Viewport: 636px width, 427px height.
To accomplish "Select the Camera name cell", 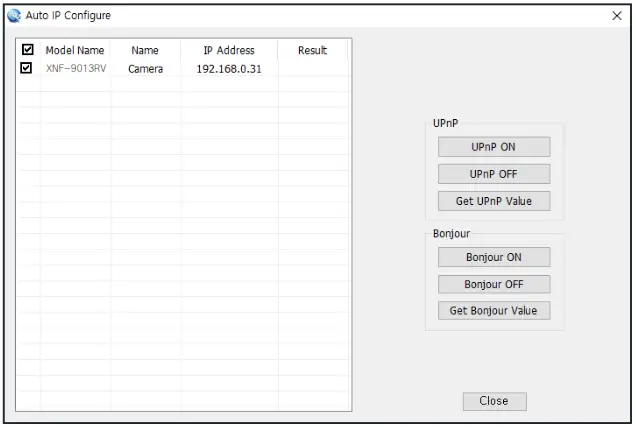I will click(146, 69).
